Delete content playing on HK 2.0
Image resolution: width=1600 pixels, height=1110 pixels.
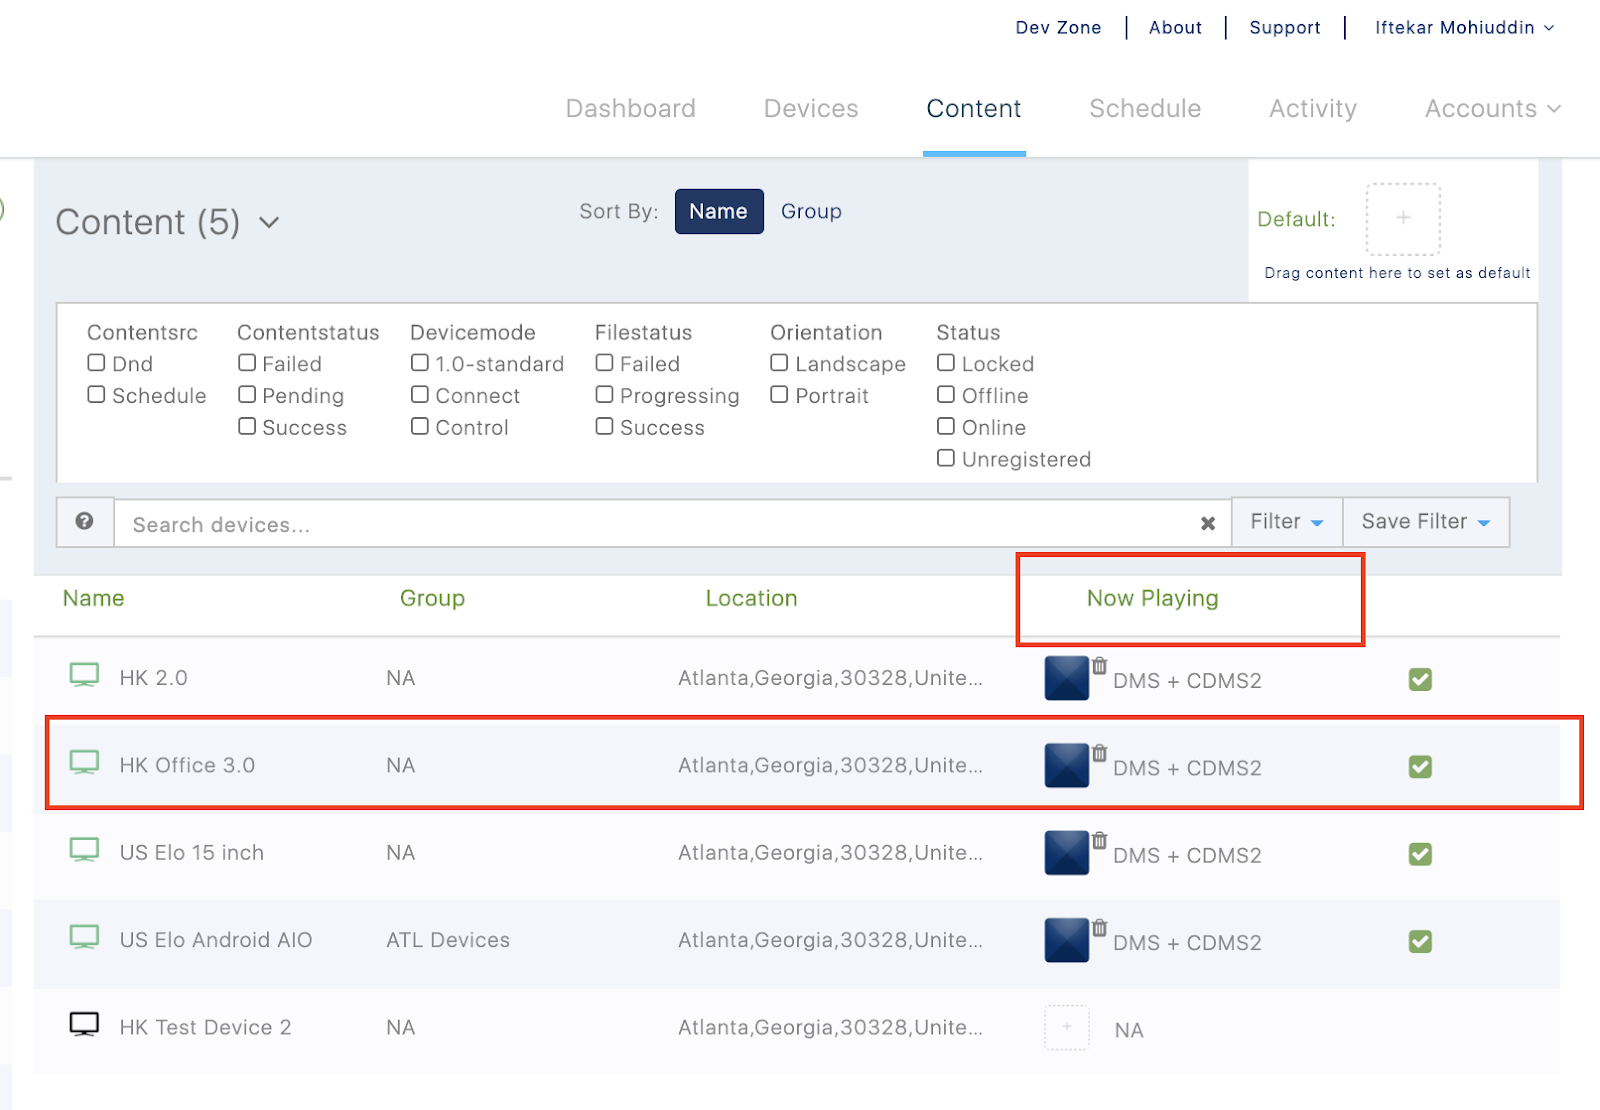pos(1099,666)
